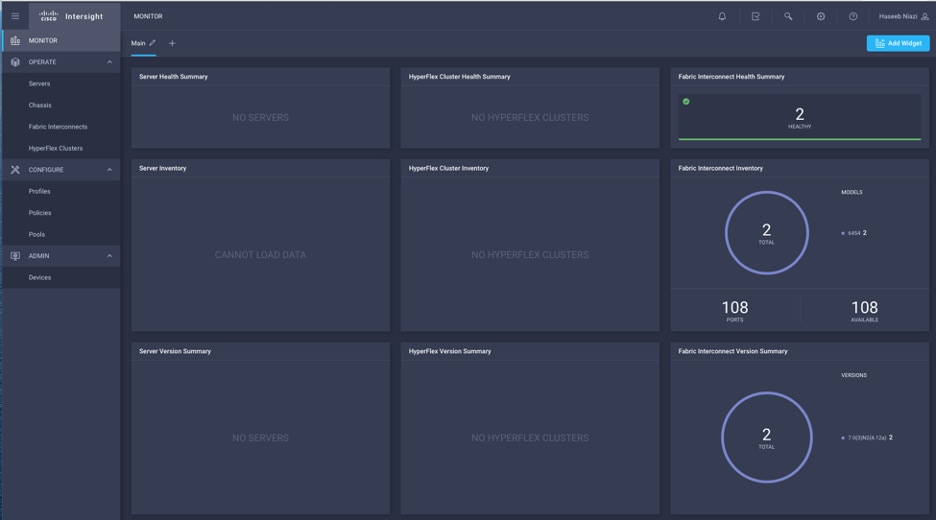Open Fabric Interconnects in sidebar

(x=61, y=127)
